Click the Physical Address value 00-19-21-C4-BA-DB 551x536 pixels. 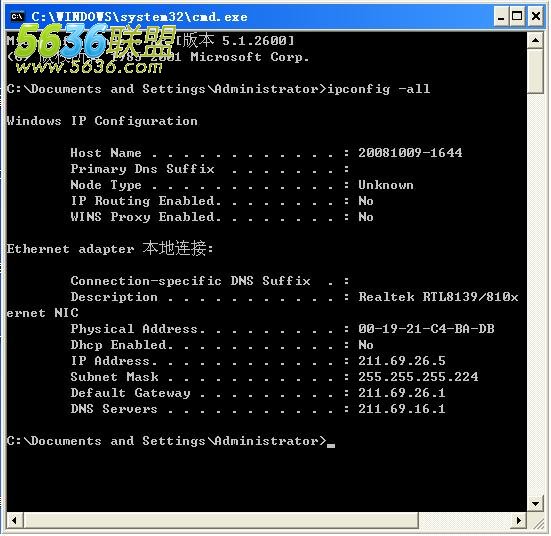coord(426,329)
